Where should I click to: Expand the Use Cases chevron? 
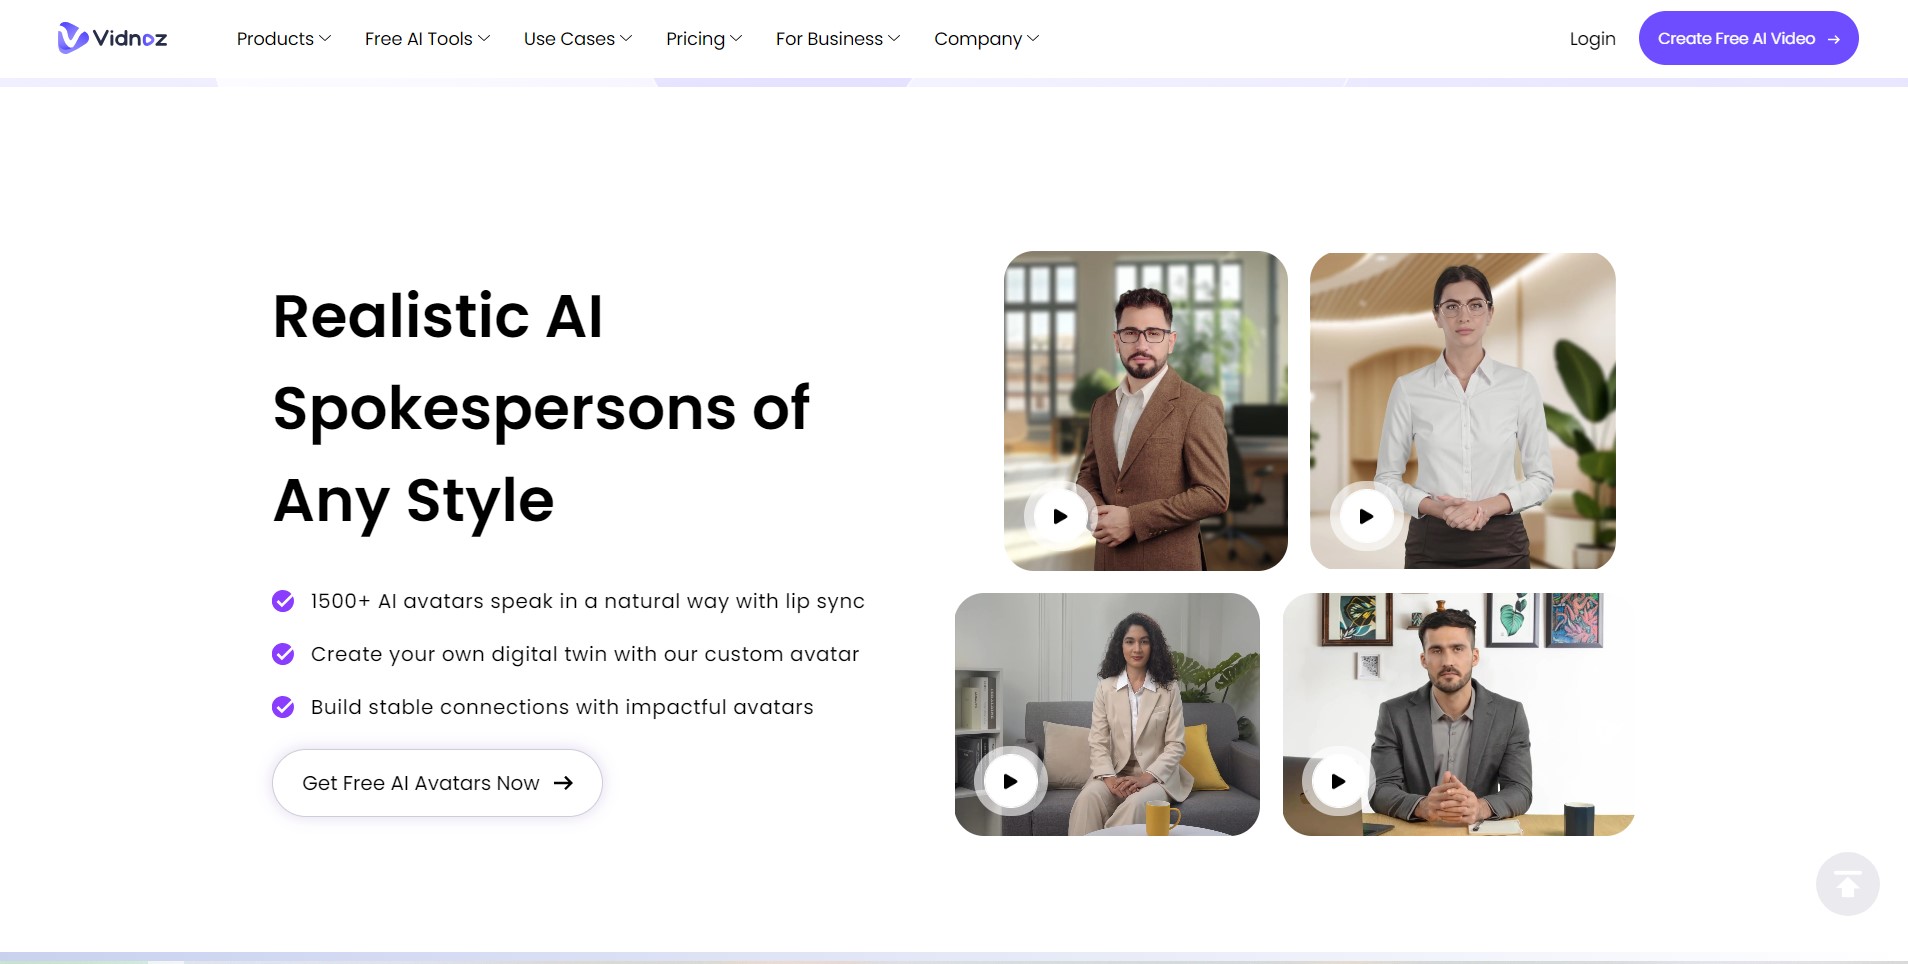pyautogui.click(x=626, y=39)
